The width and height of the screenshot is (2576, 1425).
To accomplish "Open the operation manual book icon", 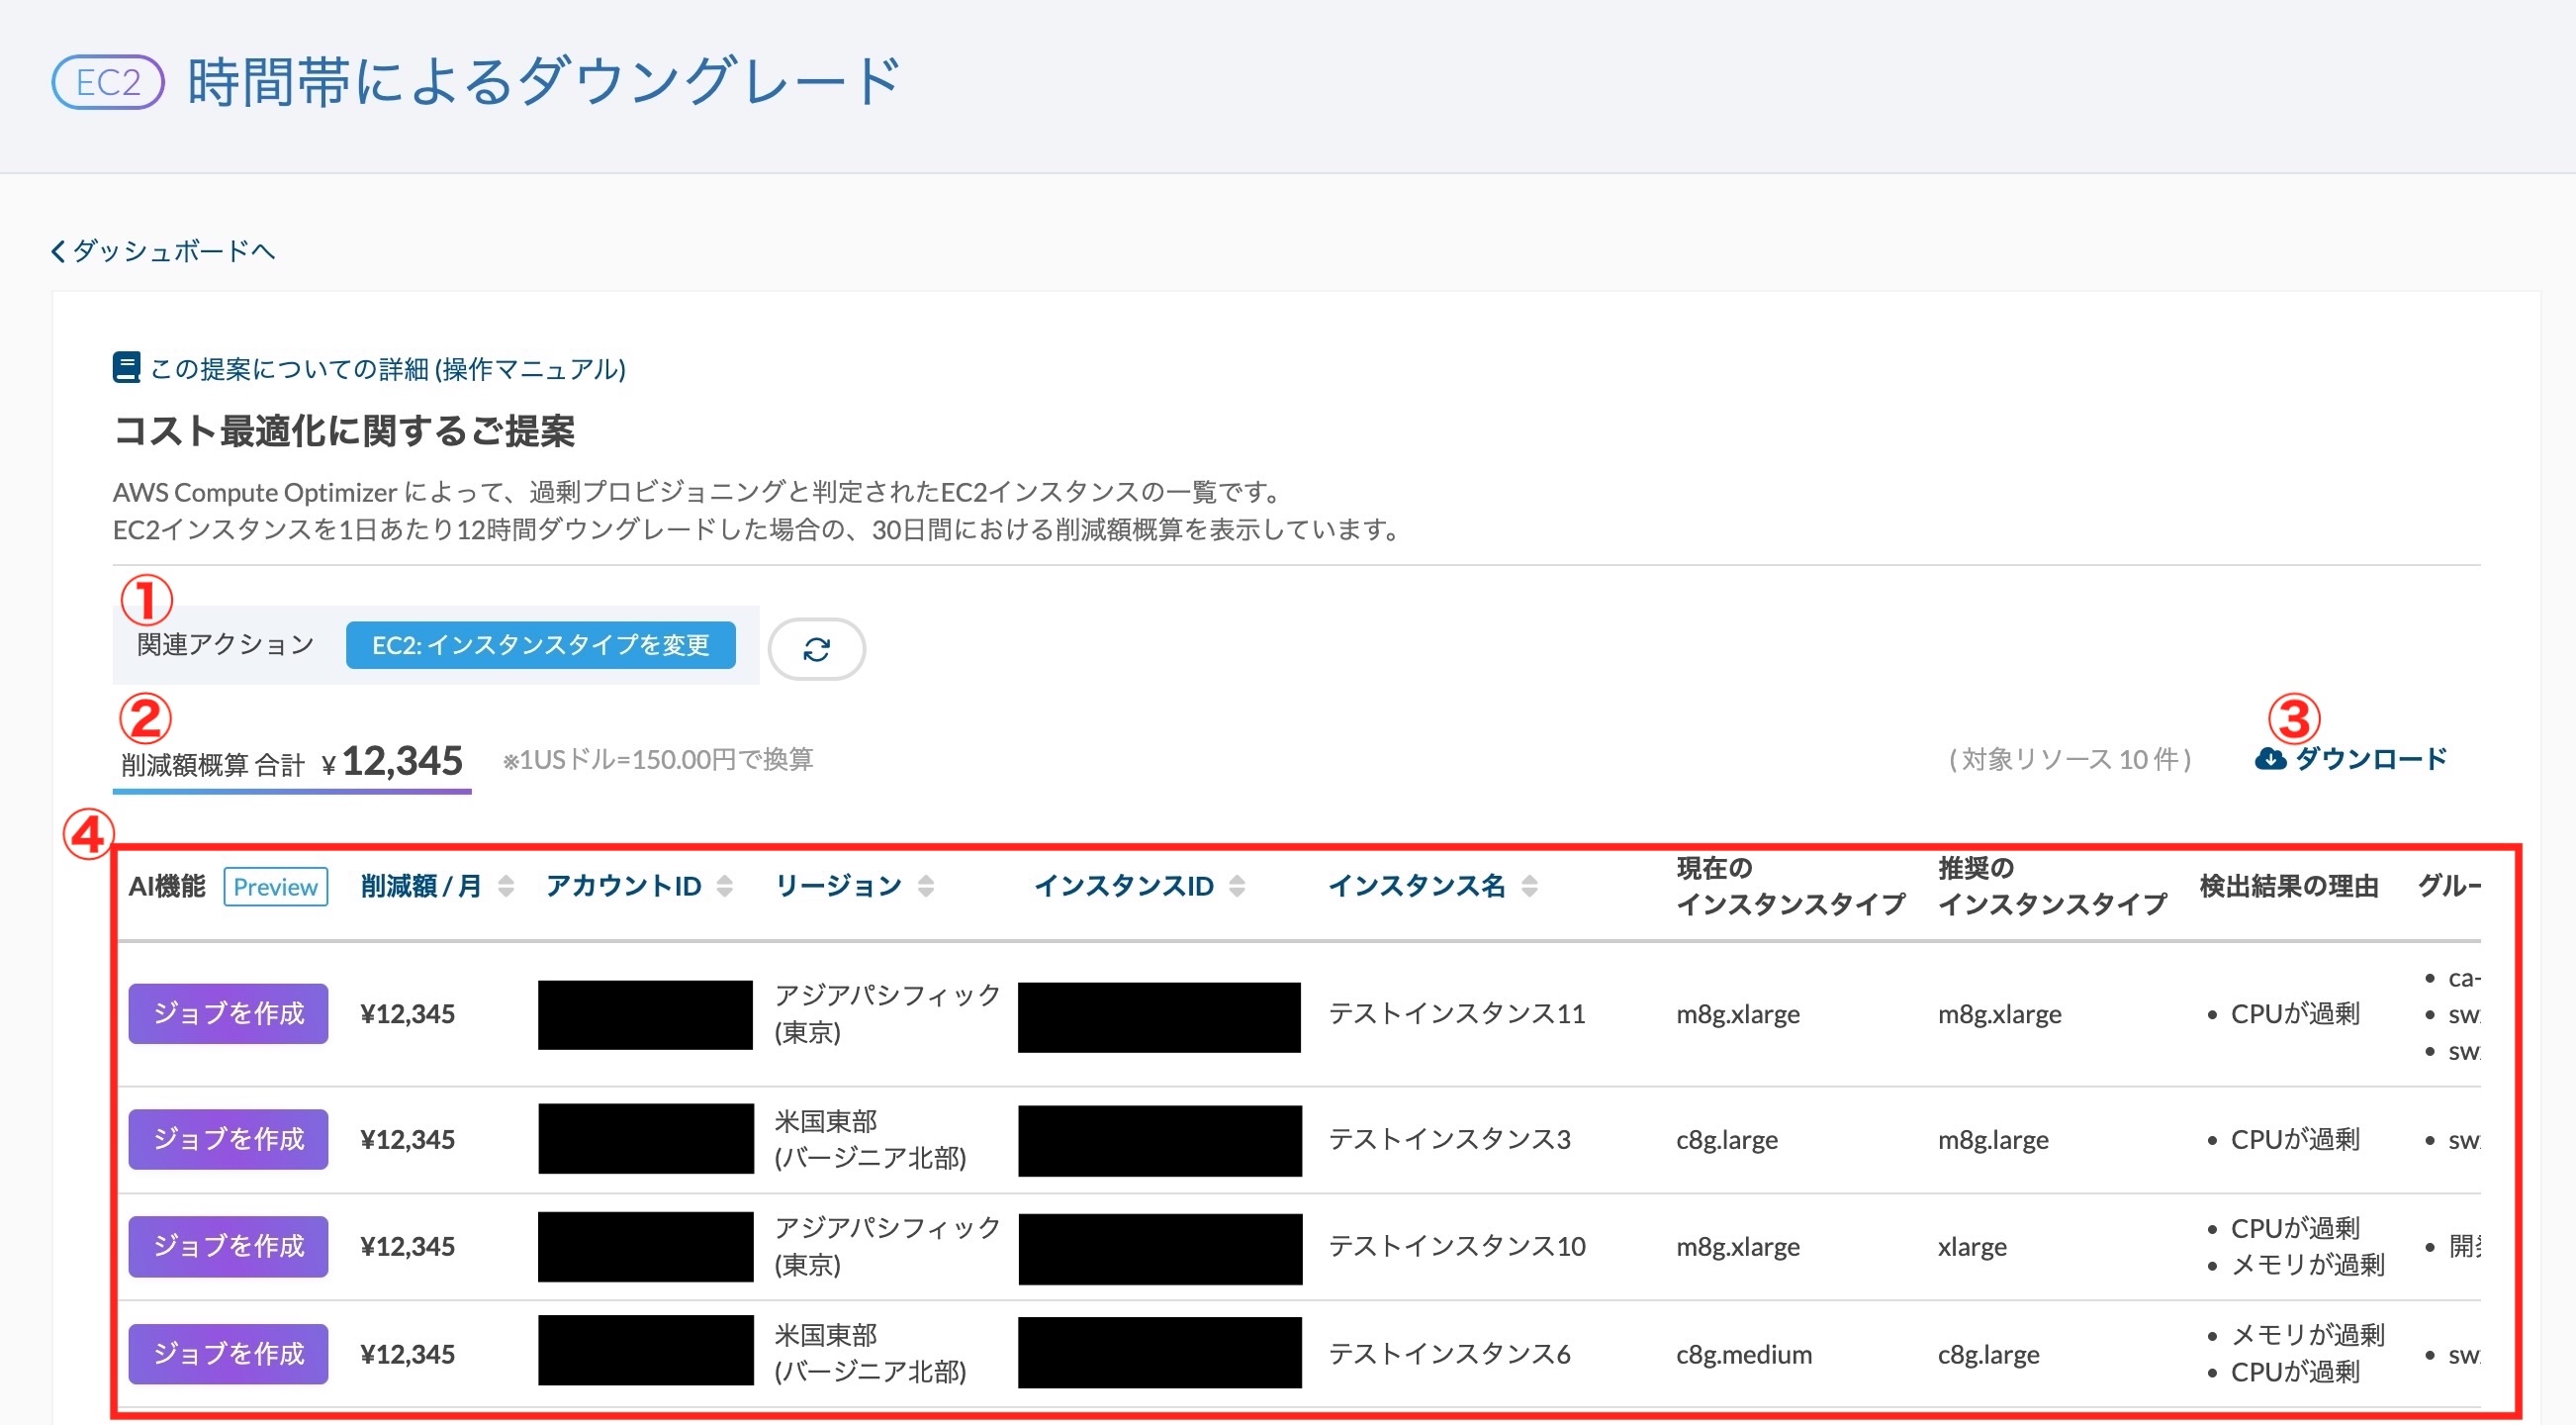I will (126, 368).
